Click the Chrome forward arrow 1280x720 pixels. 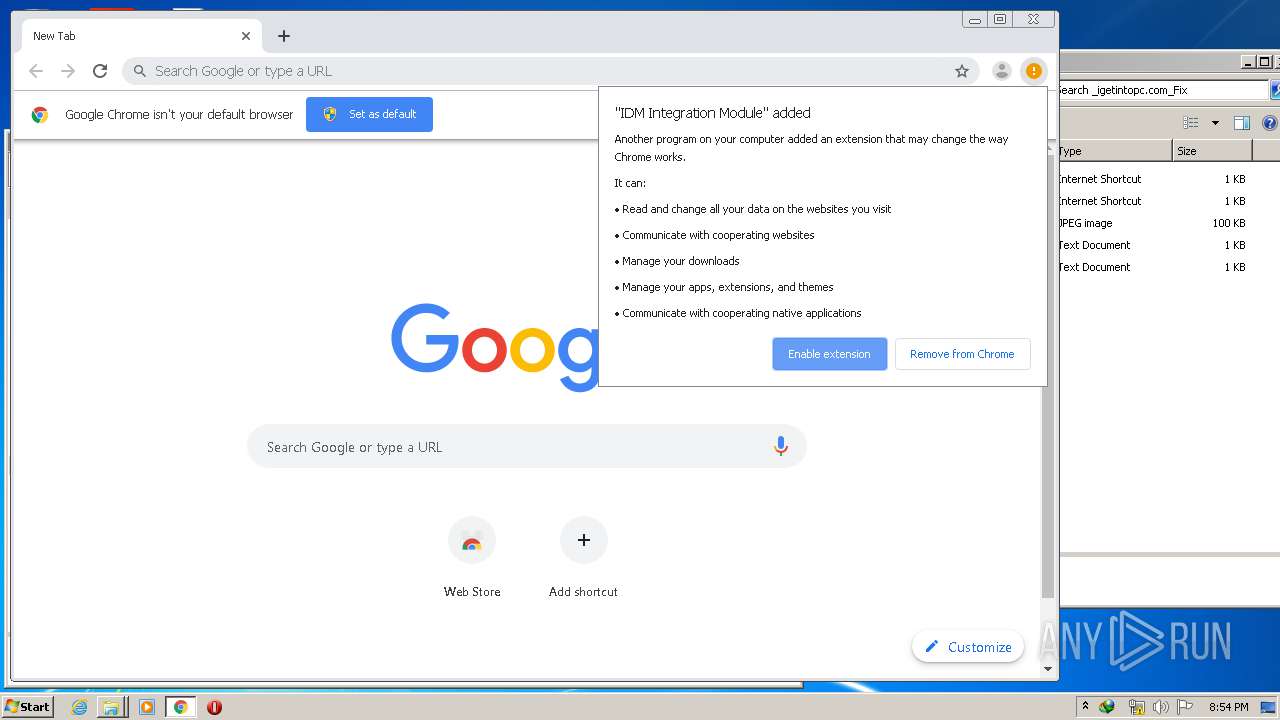point(68,71)
